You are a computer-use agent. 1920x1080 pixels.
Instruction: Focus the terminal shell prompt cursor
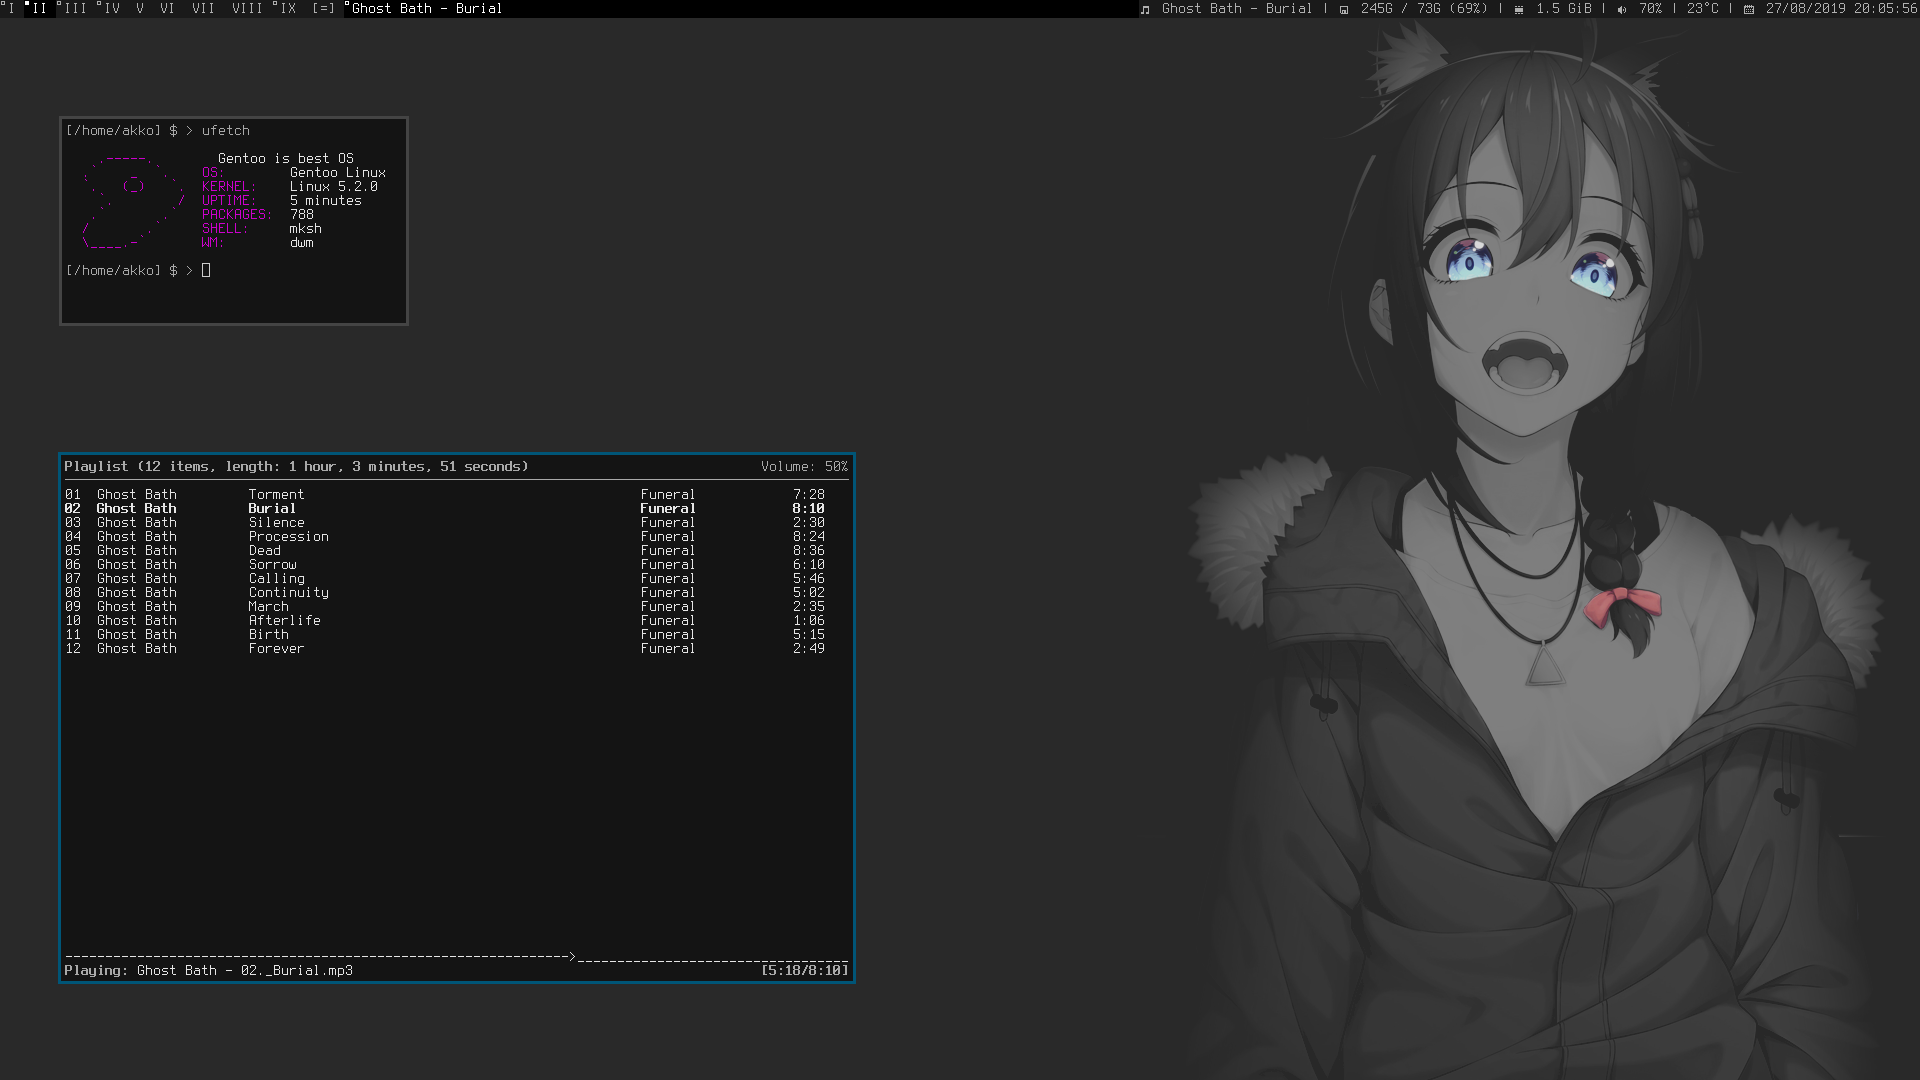coord(206,270)
